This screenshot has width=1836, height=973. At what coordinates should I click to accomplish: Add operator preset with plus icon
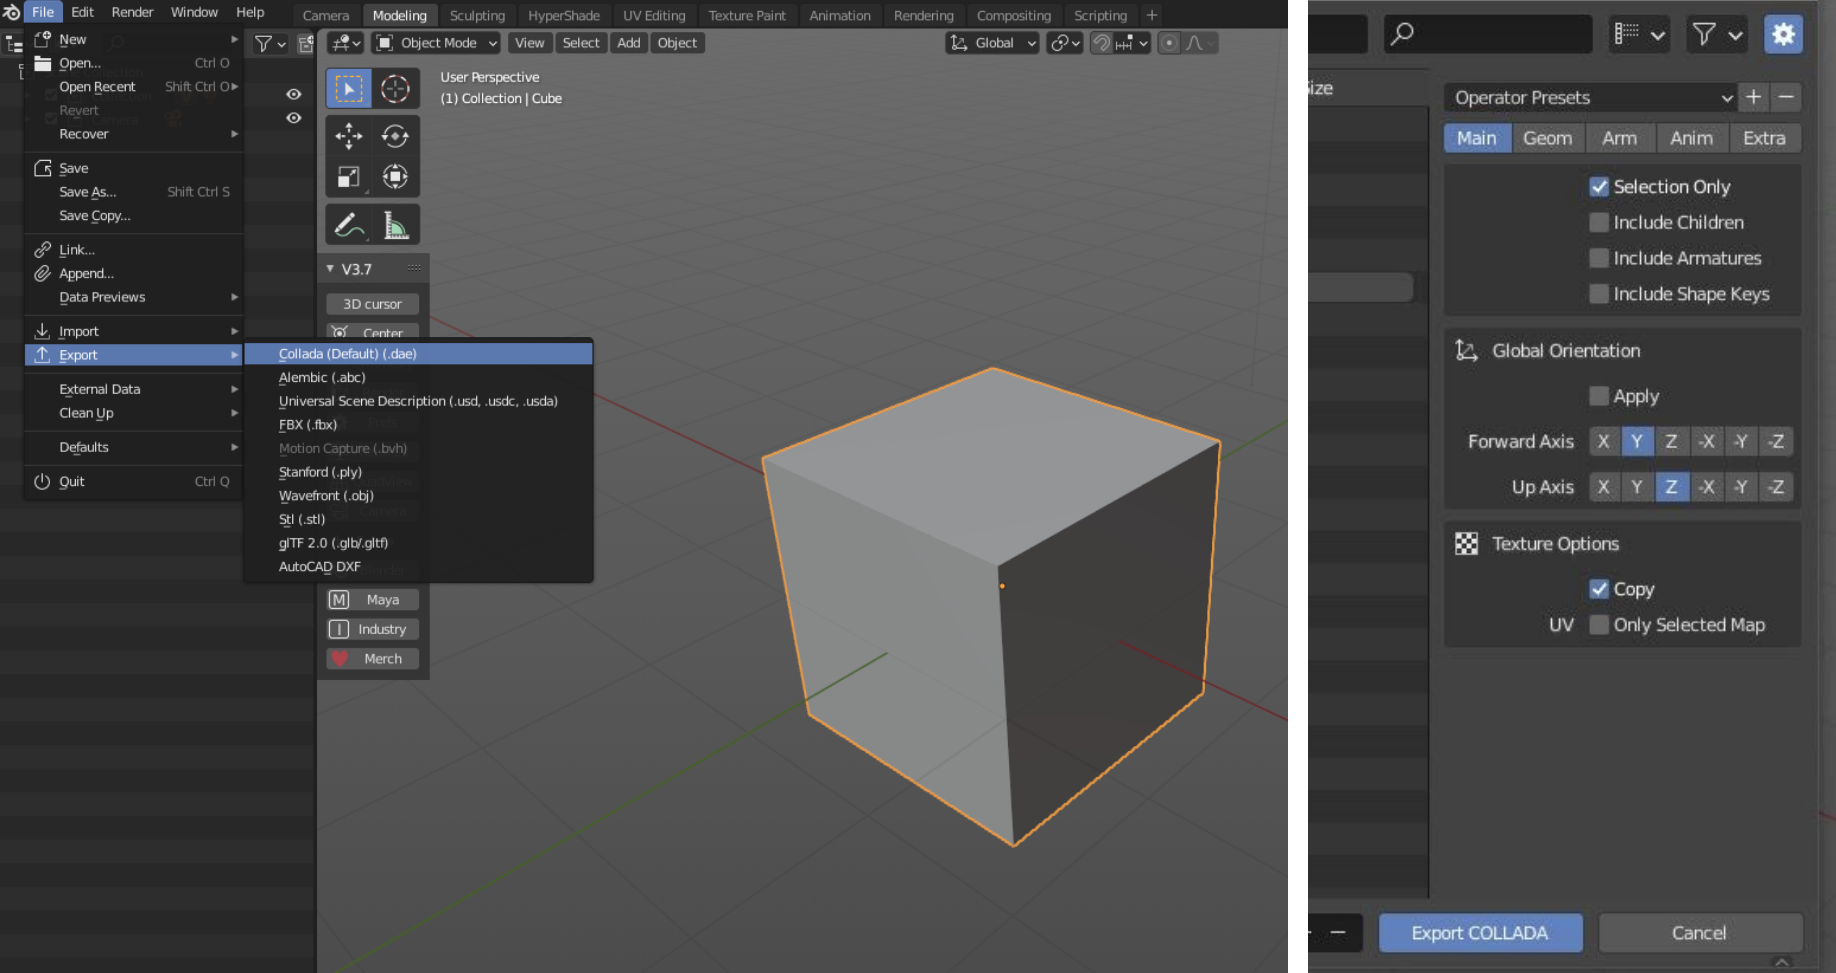coord(1753,97)
